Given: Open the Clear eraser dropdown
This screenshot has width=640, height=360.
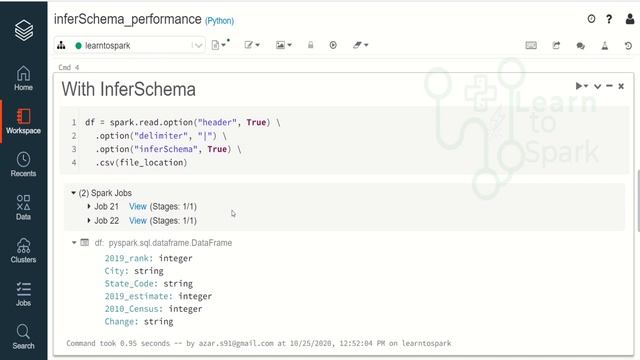Looking at the screenshot, I should (360, 45).
